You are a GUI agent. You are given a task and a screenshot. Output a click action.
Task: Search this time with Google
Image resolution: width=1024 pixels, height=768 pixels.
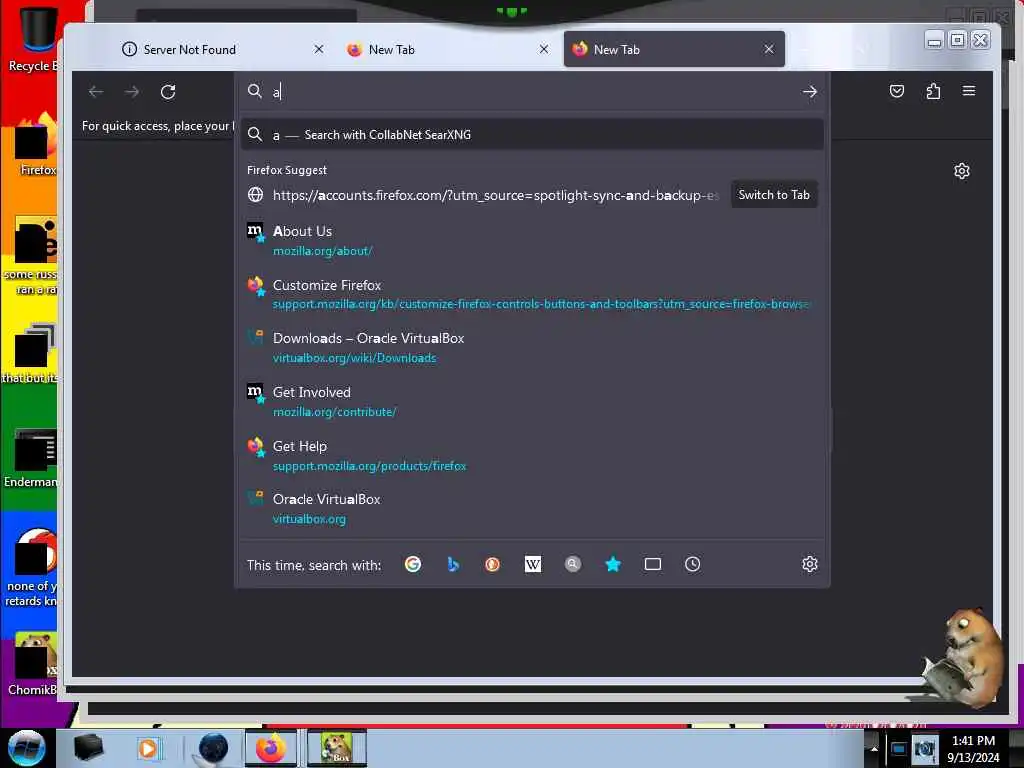click(413, 564)
